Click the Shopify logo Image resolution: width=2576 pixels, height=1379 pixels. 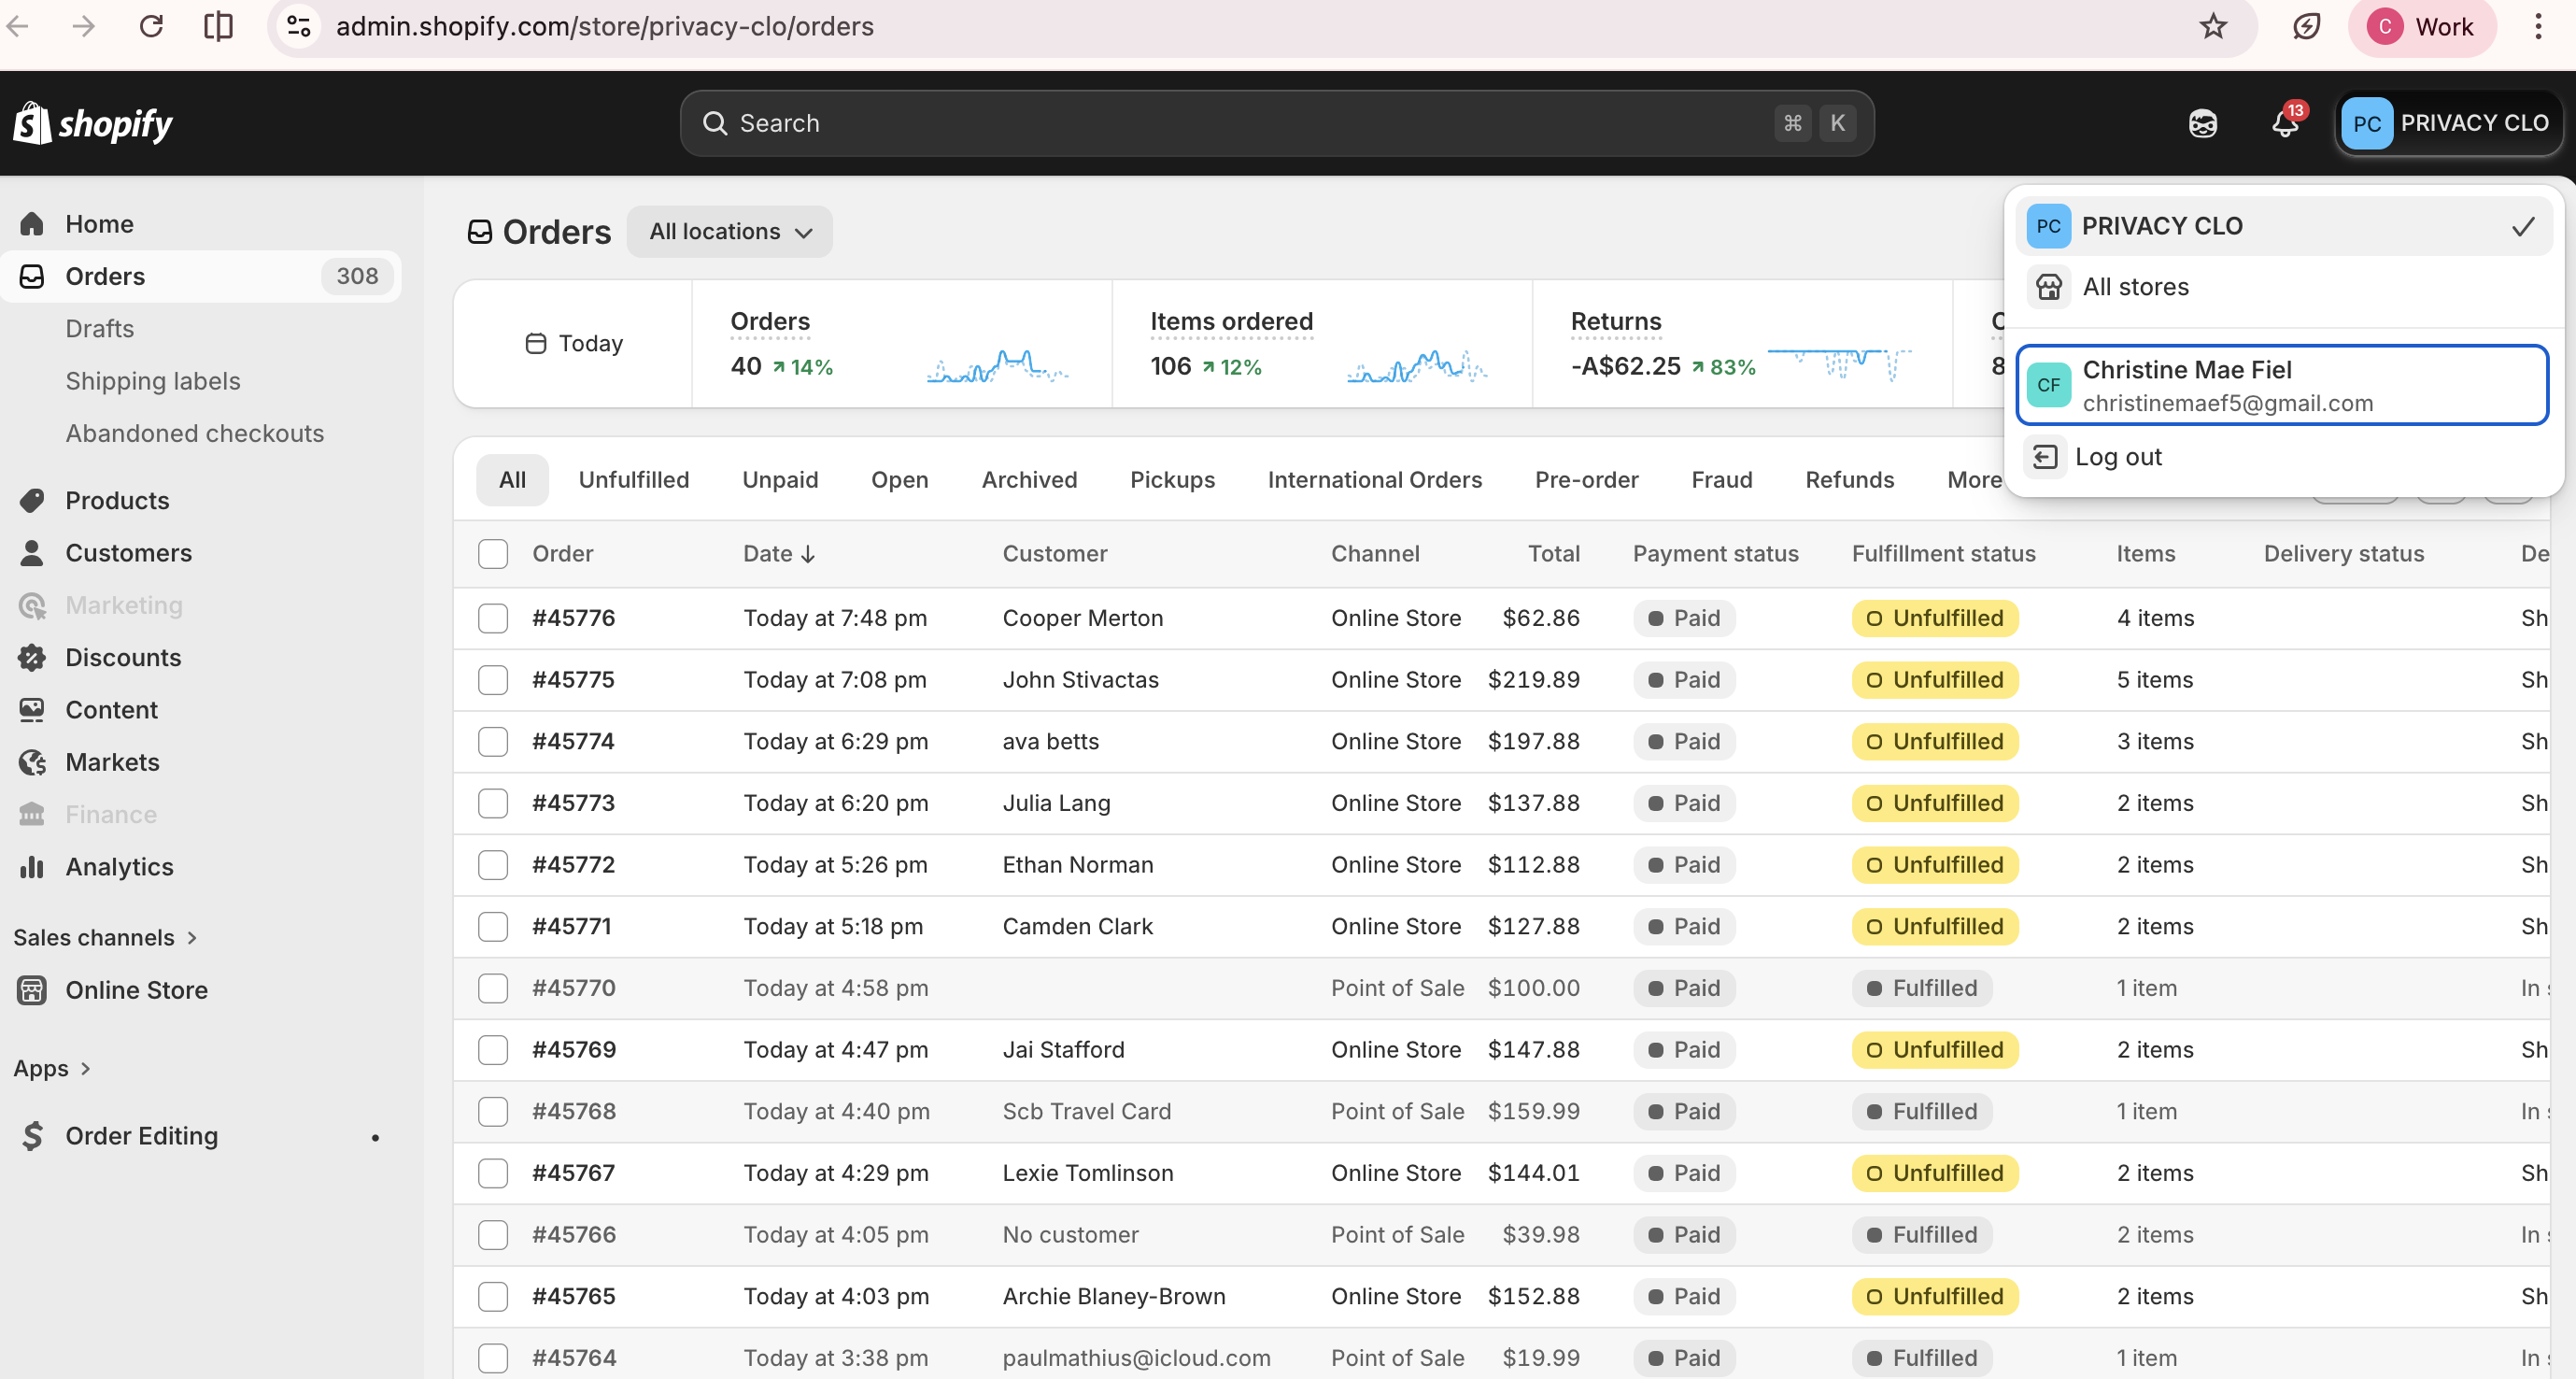point(93,123)
